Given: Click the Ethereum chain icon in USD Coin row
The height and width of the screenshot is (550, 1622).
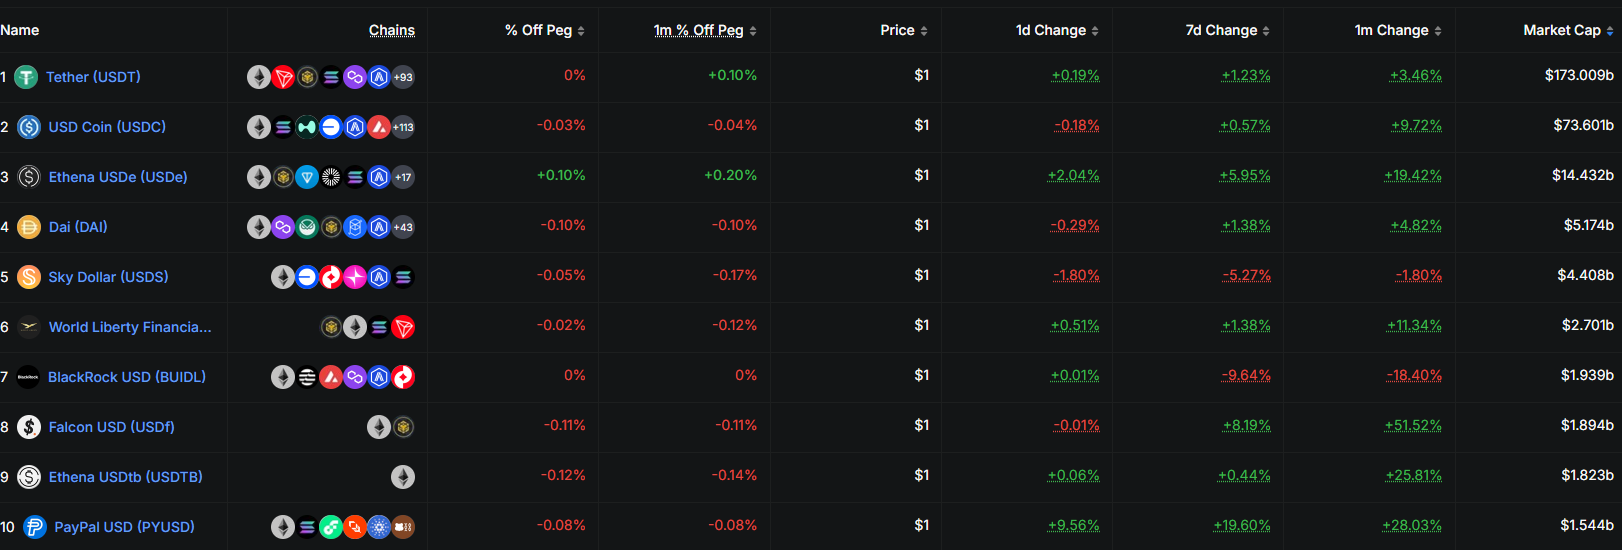Looking at the screenshot, I should point(259,127).
